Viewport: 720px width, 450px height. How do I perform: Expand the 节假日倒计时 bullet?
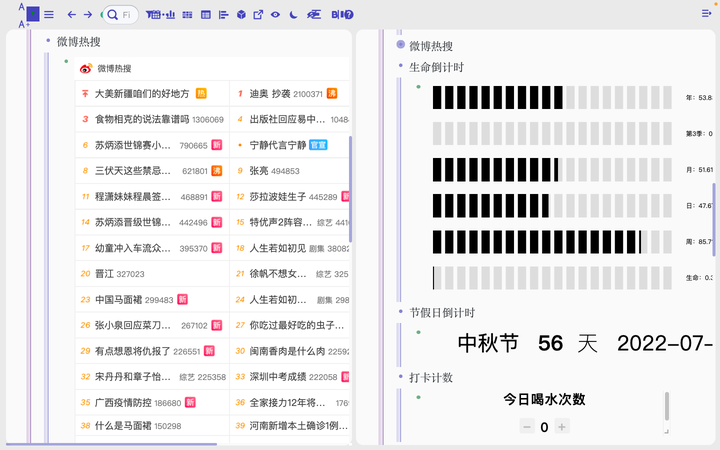click(x=400, y=312)
